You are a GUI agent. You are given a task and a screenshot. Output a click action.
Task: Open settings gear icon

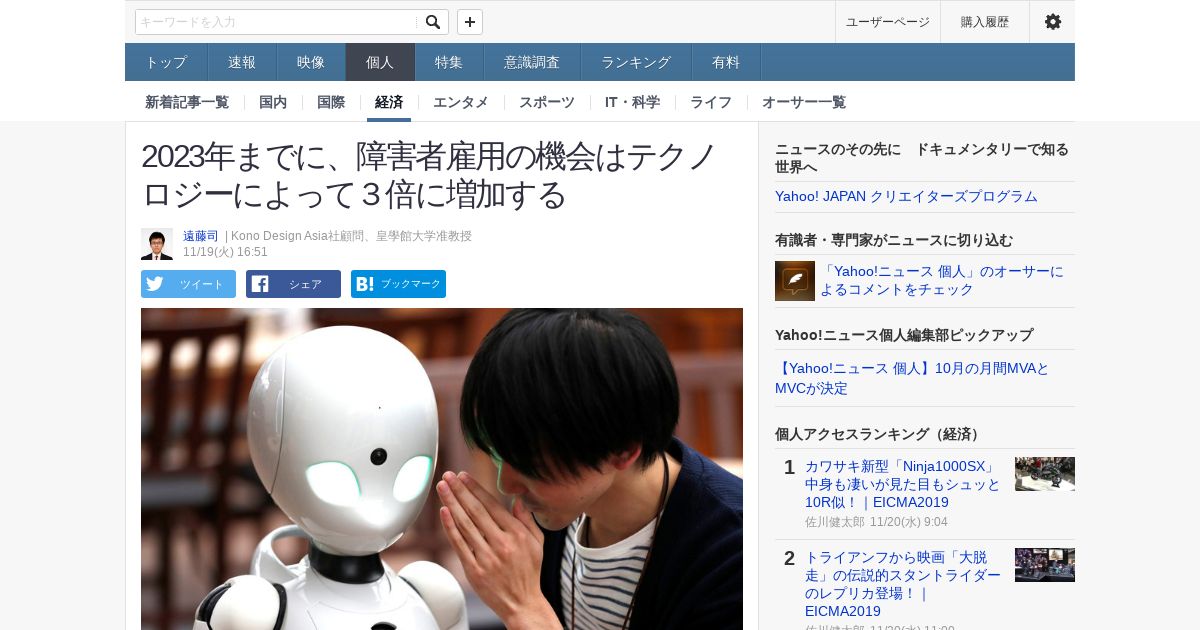[x=1053, y=22]
